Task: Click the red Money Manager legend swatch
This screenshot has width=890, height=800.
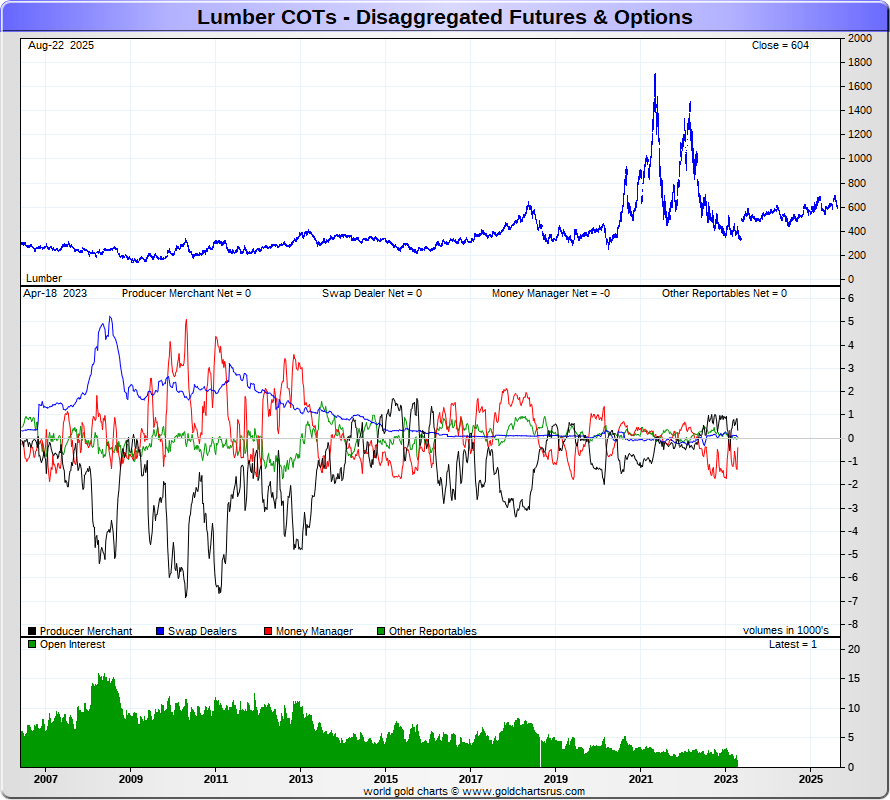Action: pyautogui.click(x=268, y=631)
